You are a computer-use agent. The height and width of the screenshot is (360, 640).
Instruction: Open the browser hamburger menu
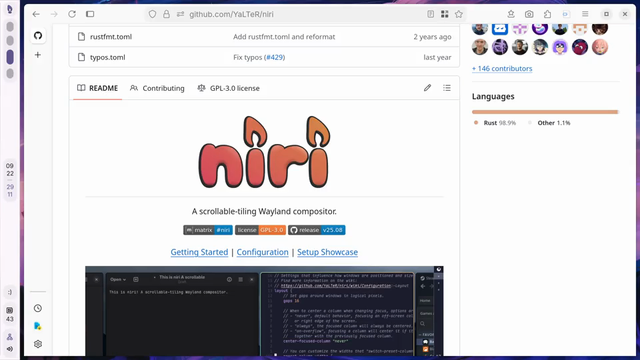(x=585, y=14)
